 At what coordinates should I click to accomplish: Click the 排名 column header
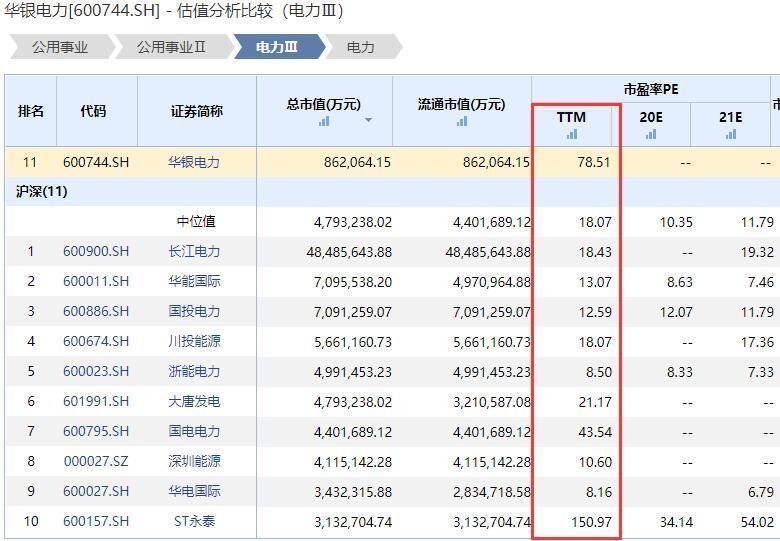click(x=31, y=111)
